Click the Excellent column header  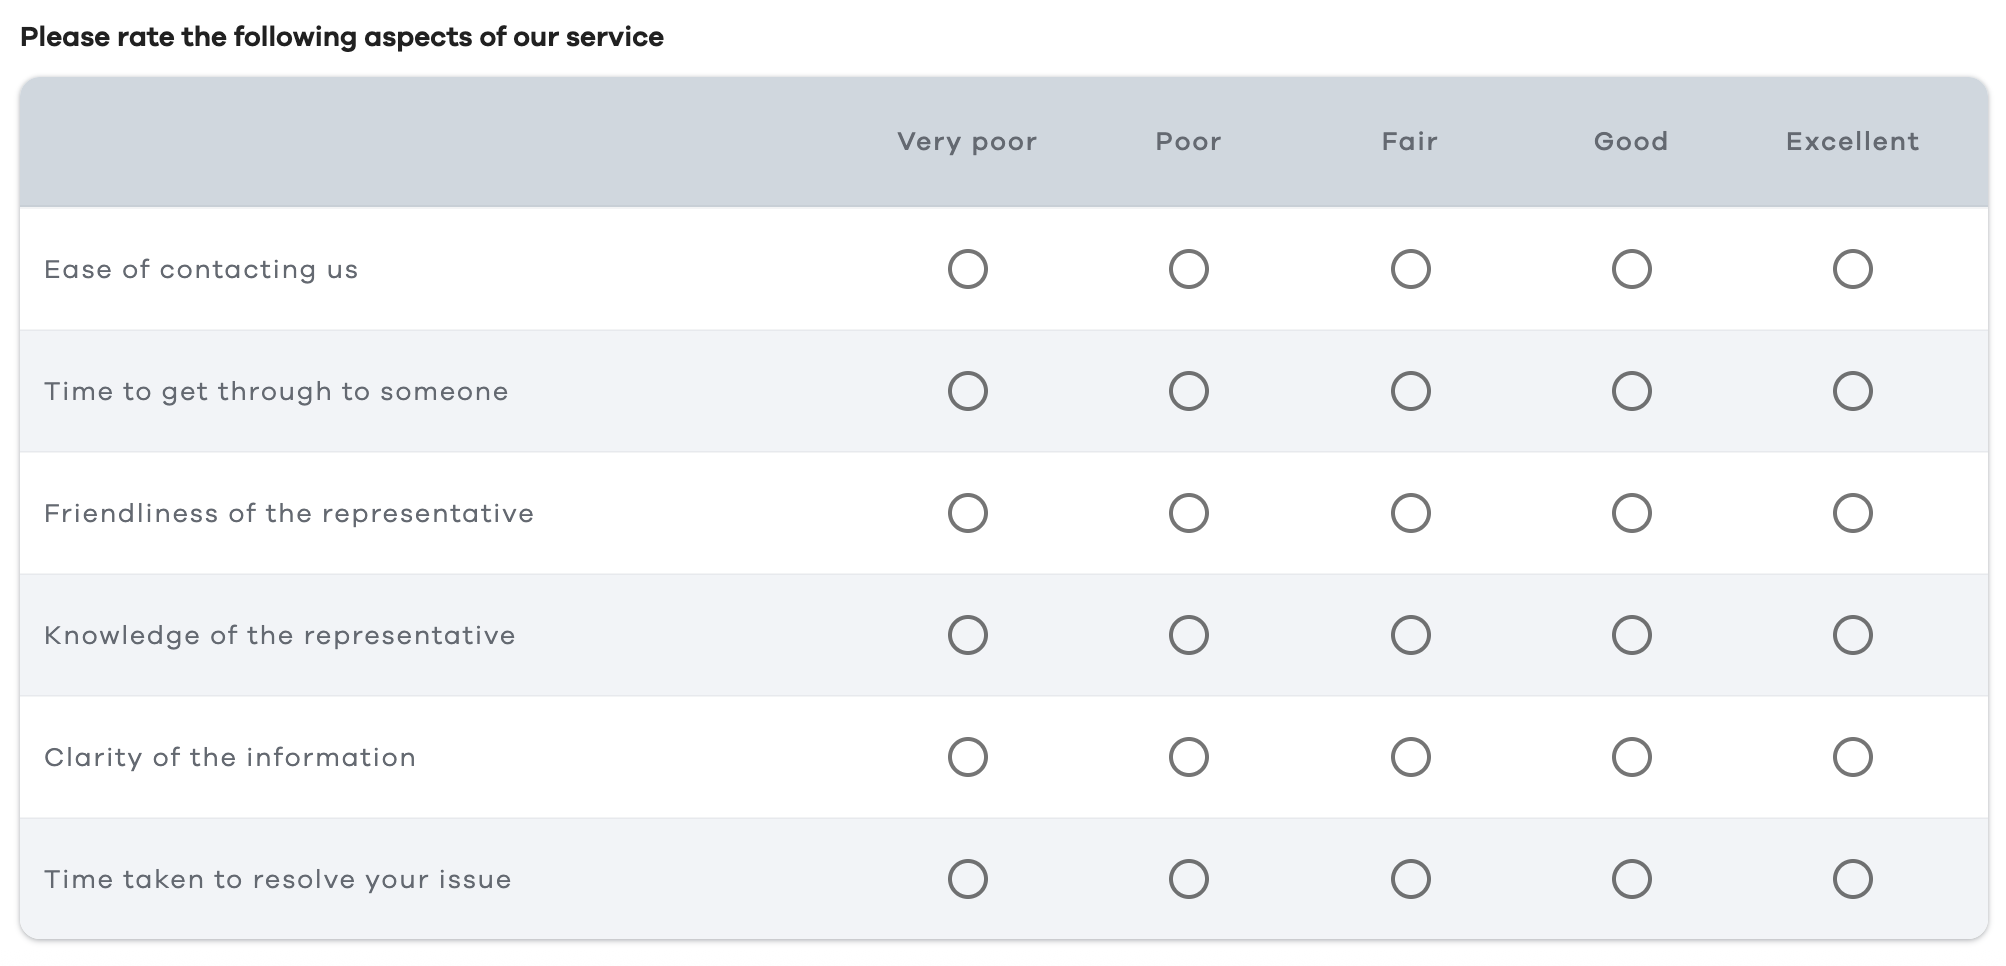coord(1852,142)
